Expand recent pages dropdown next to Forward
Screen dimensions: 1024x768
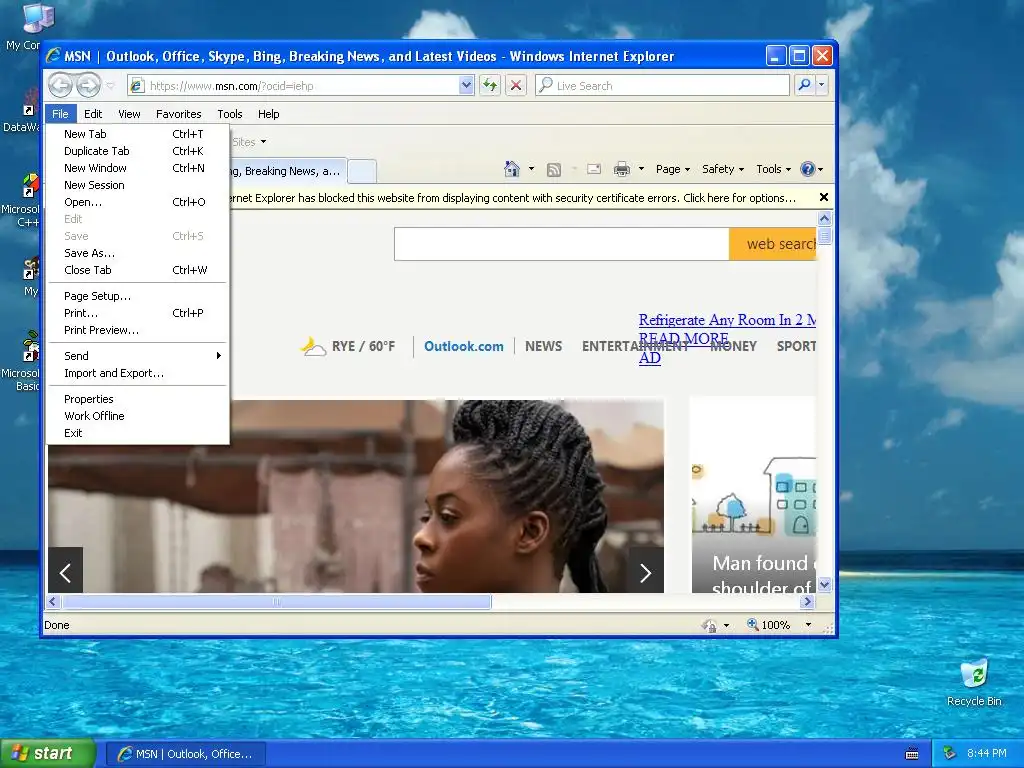(x=110, y=86)
